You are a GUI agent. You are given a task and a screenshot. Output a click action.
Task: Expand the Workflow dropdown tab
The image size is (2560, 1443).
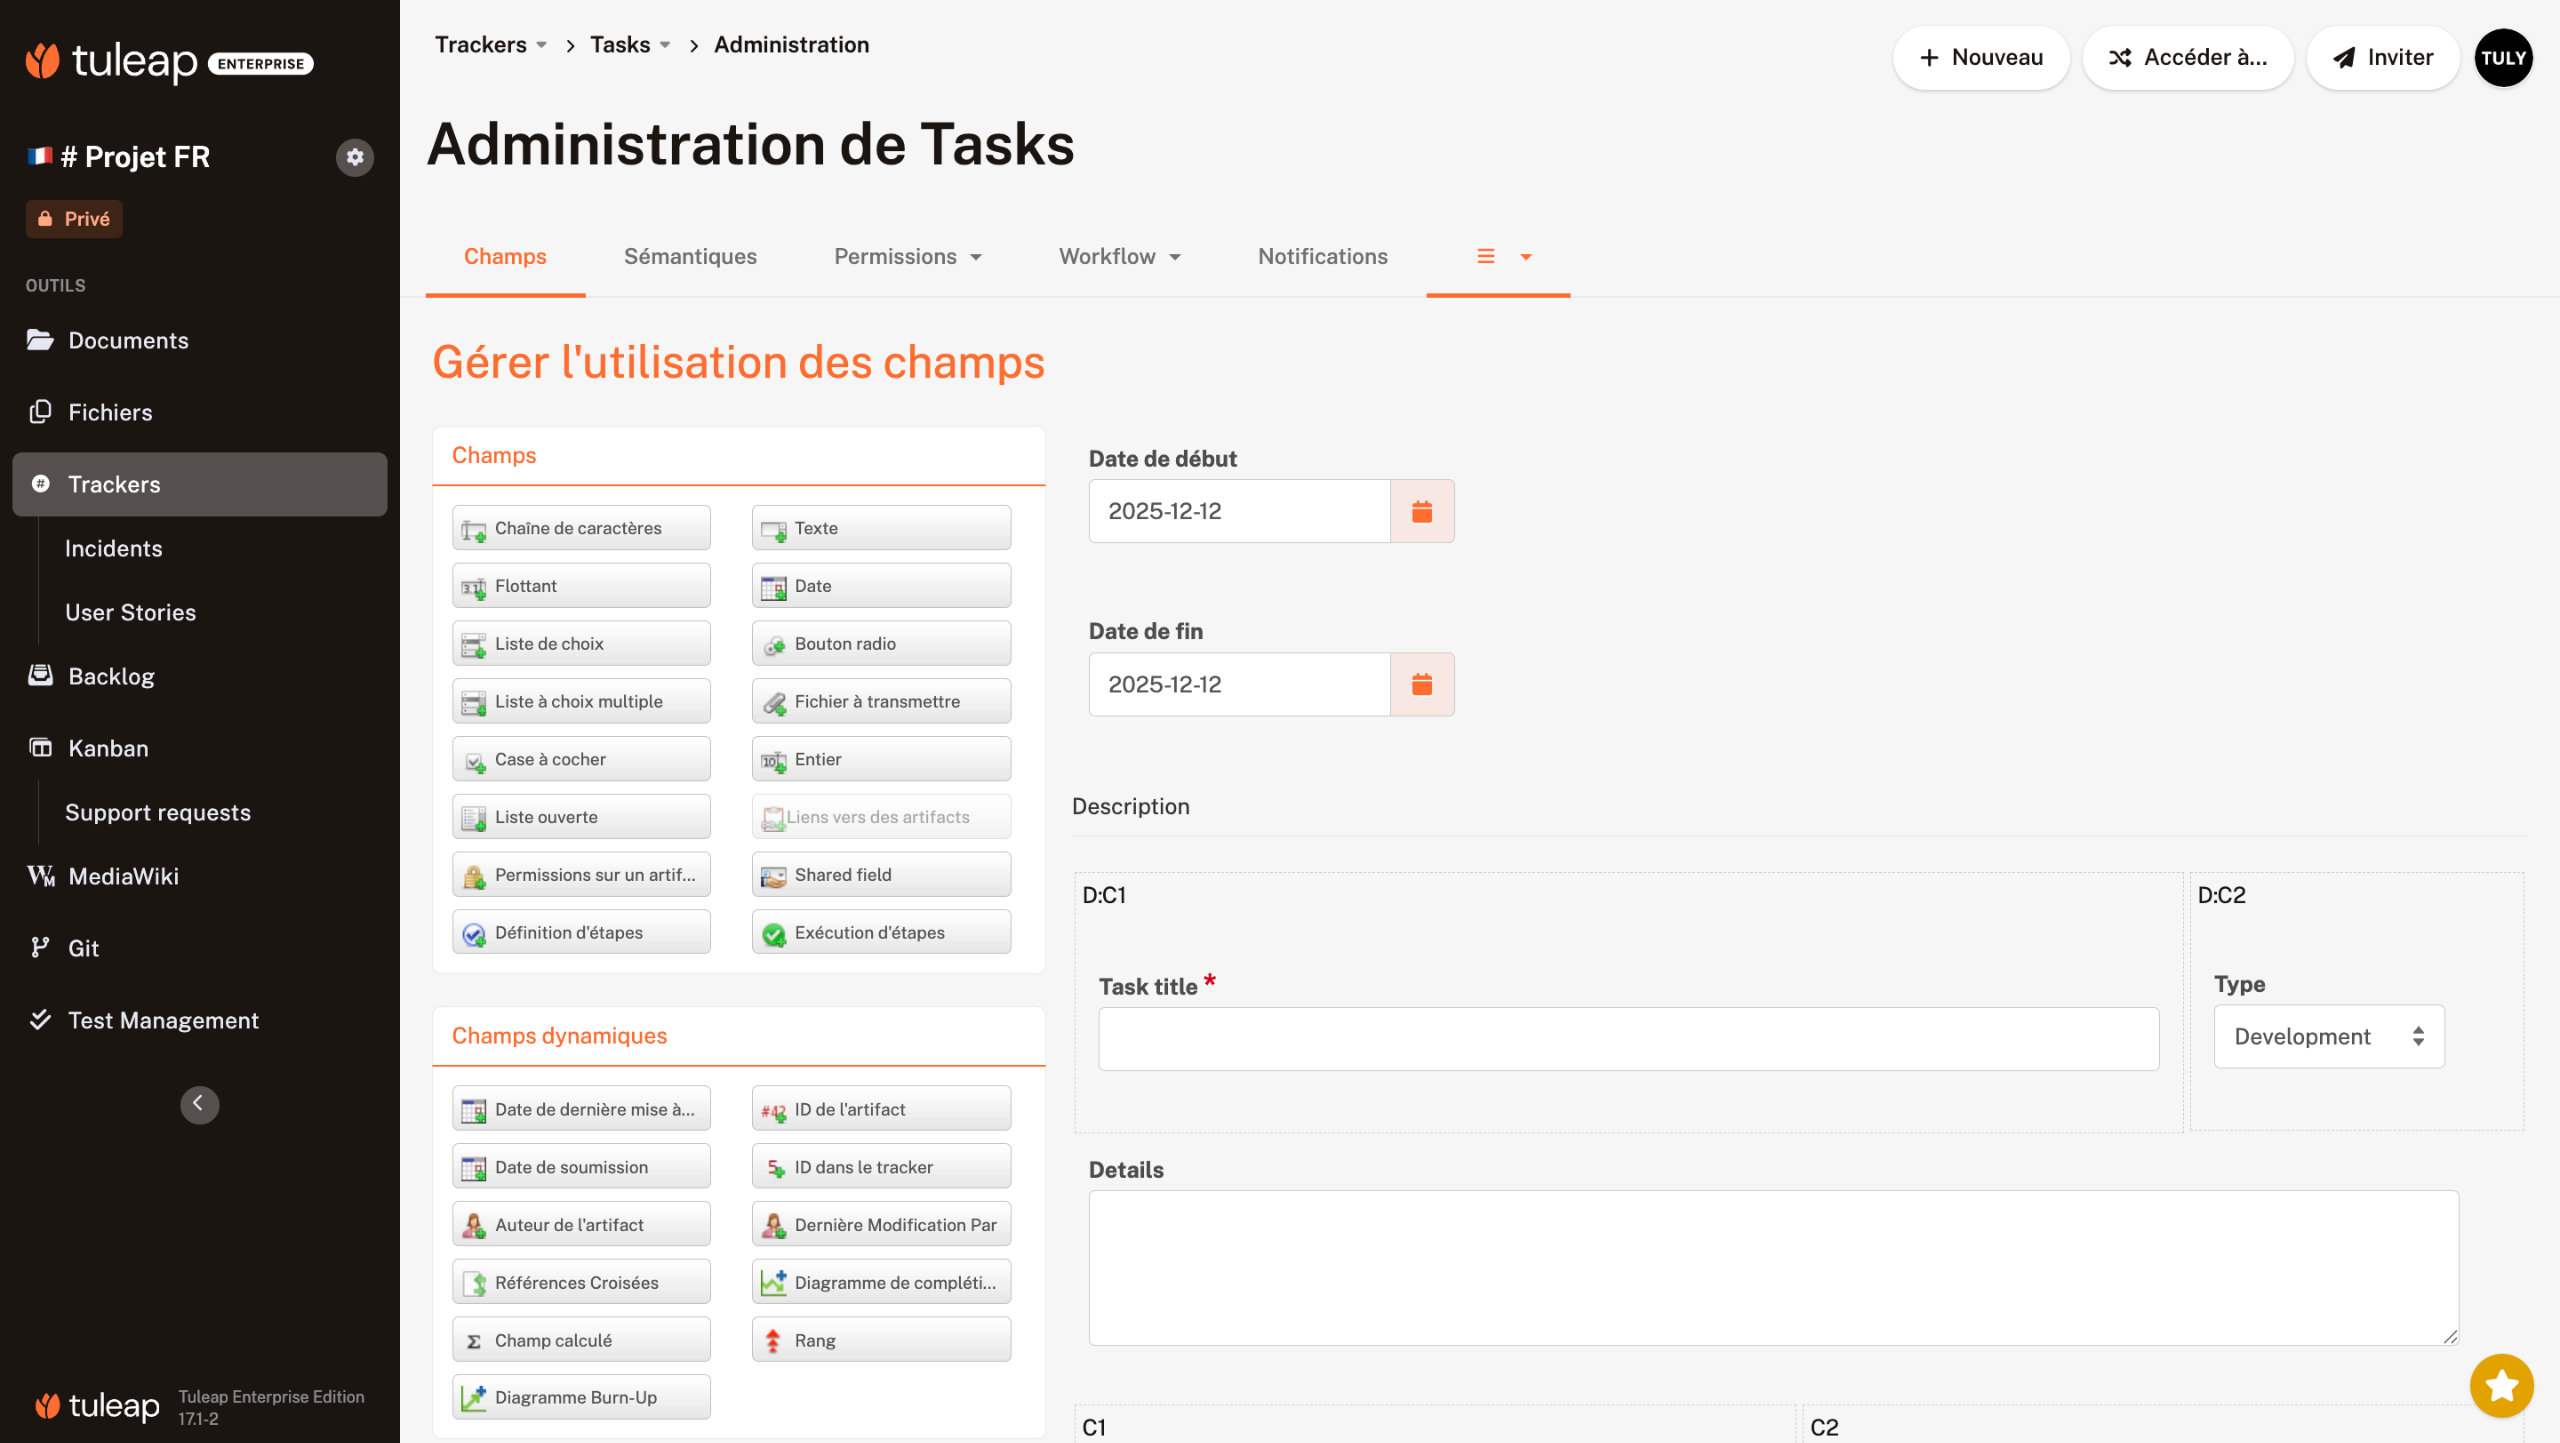point(1119,257)
